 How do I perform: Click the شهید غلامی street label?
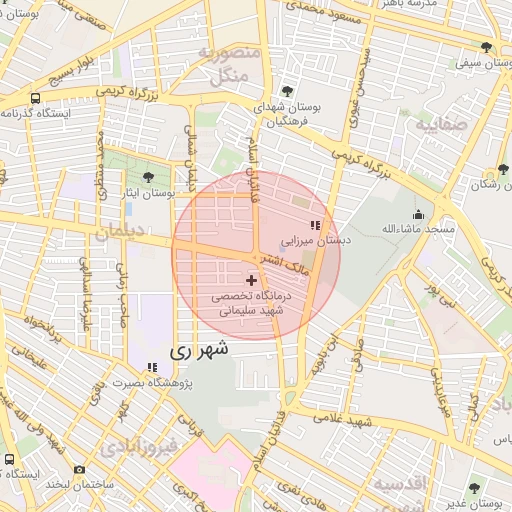click(x=342, y=420)
